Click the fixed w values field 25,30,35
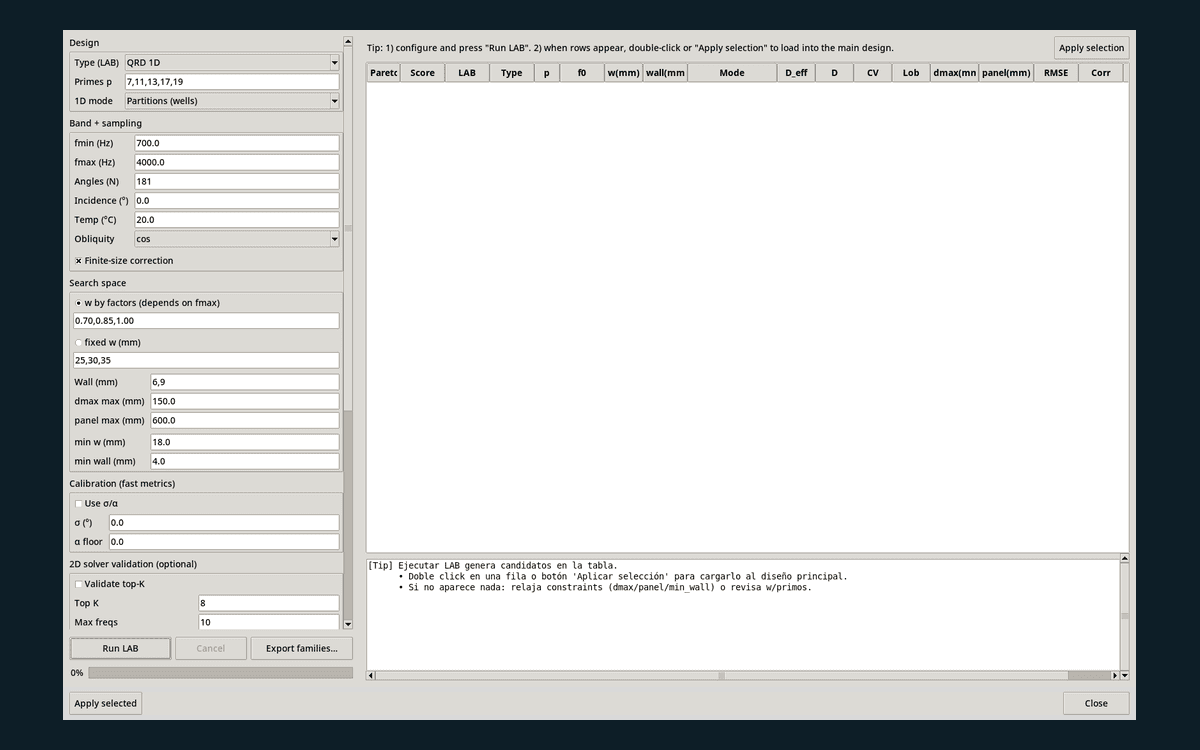1200x750 pixels. (x=206, y=360)
